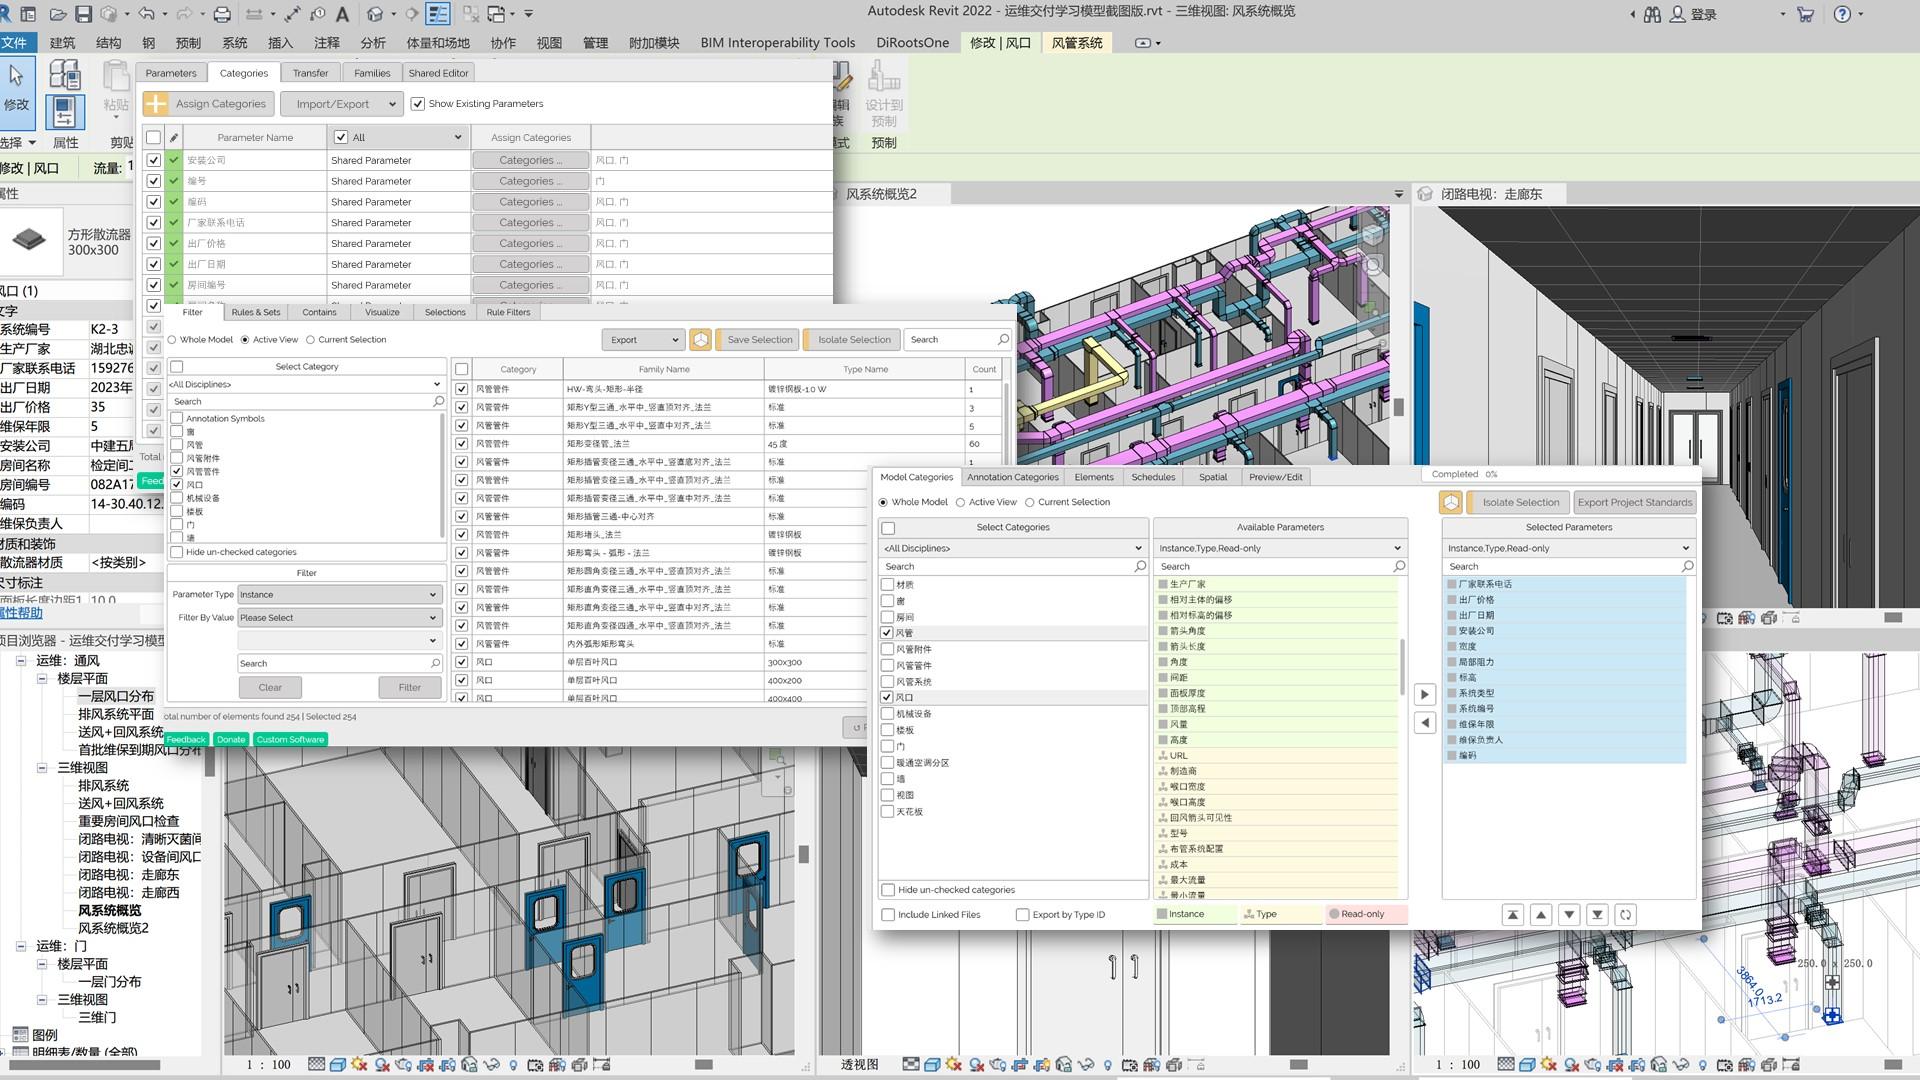1920x1080 pixels.
Task: Click the move-to-top icon under Selected Parameters
Action: click(1512, 914)
